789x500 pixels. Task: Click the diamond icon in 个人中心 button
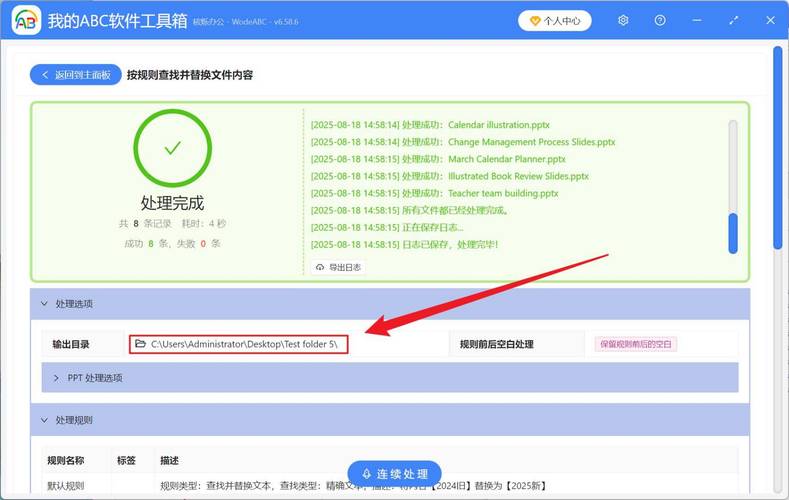(534, 21)
